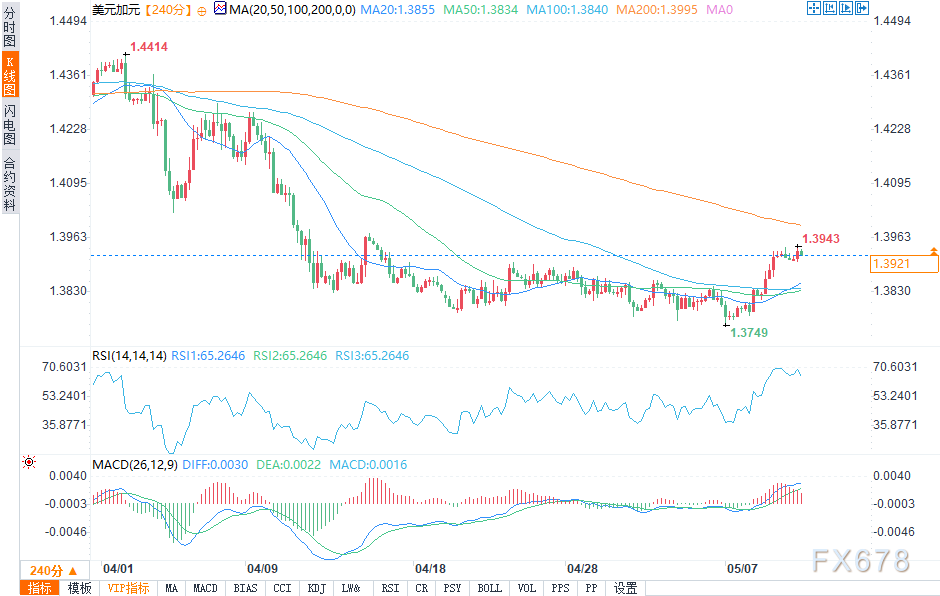Select the 指标 tab at bottom
Image resolution: width=940 pixels, height=596 pixels.
[41, 588]
